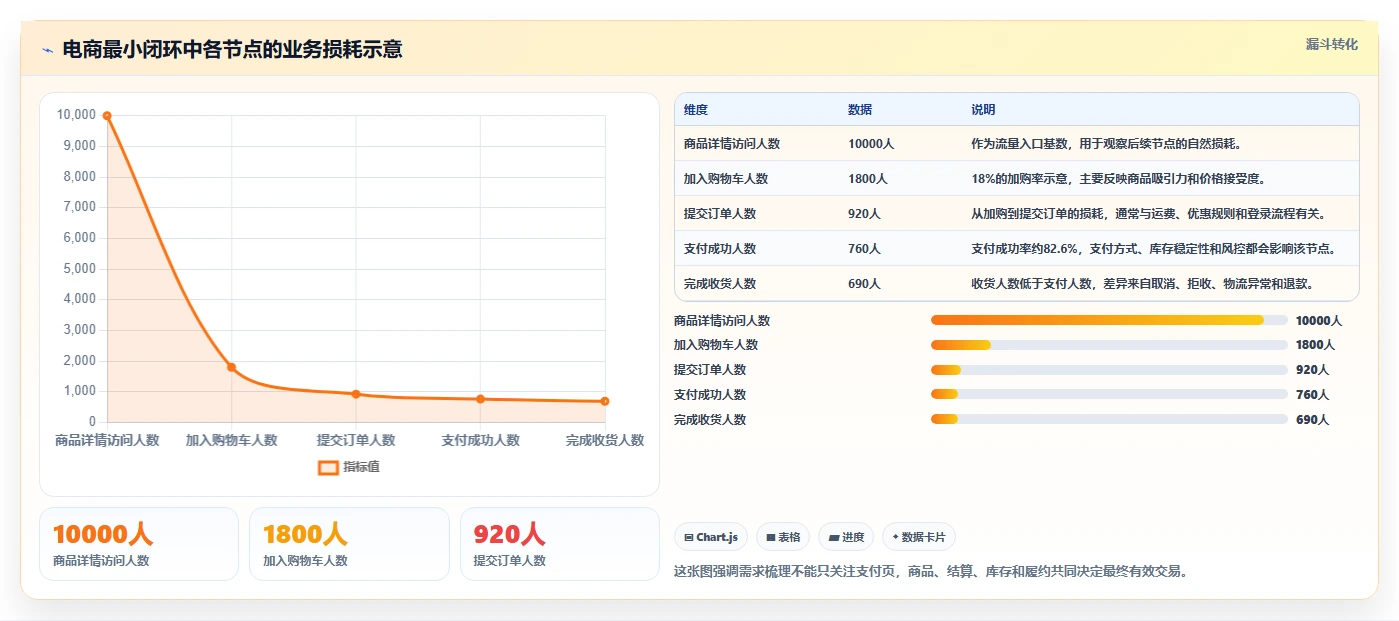The height and width of the screenshot is (621, 1399).
Task: Click the 漏斗转化 tag in header
Action: [x=1332, y=44]
